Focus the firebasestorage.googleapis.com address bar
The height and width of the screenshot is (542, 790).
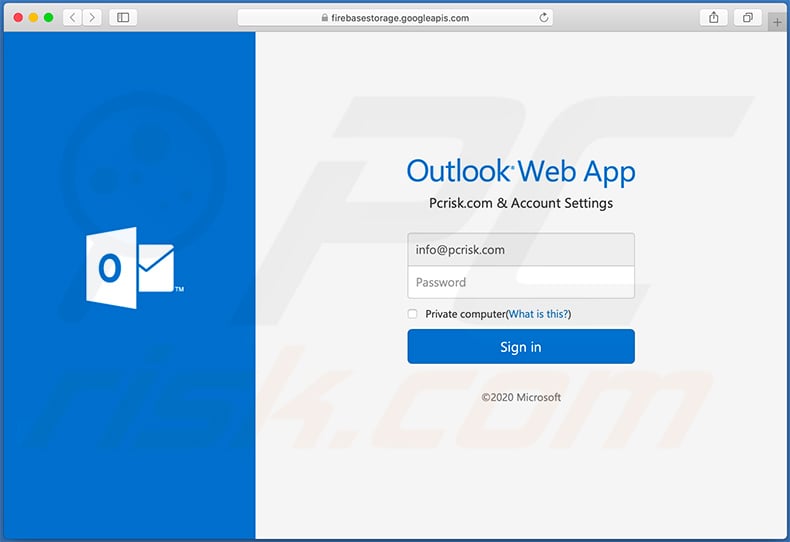click(395, 18)
